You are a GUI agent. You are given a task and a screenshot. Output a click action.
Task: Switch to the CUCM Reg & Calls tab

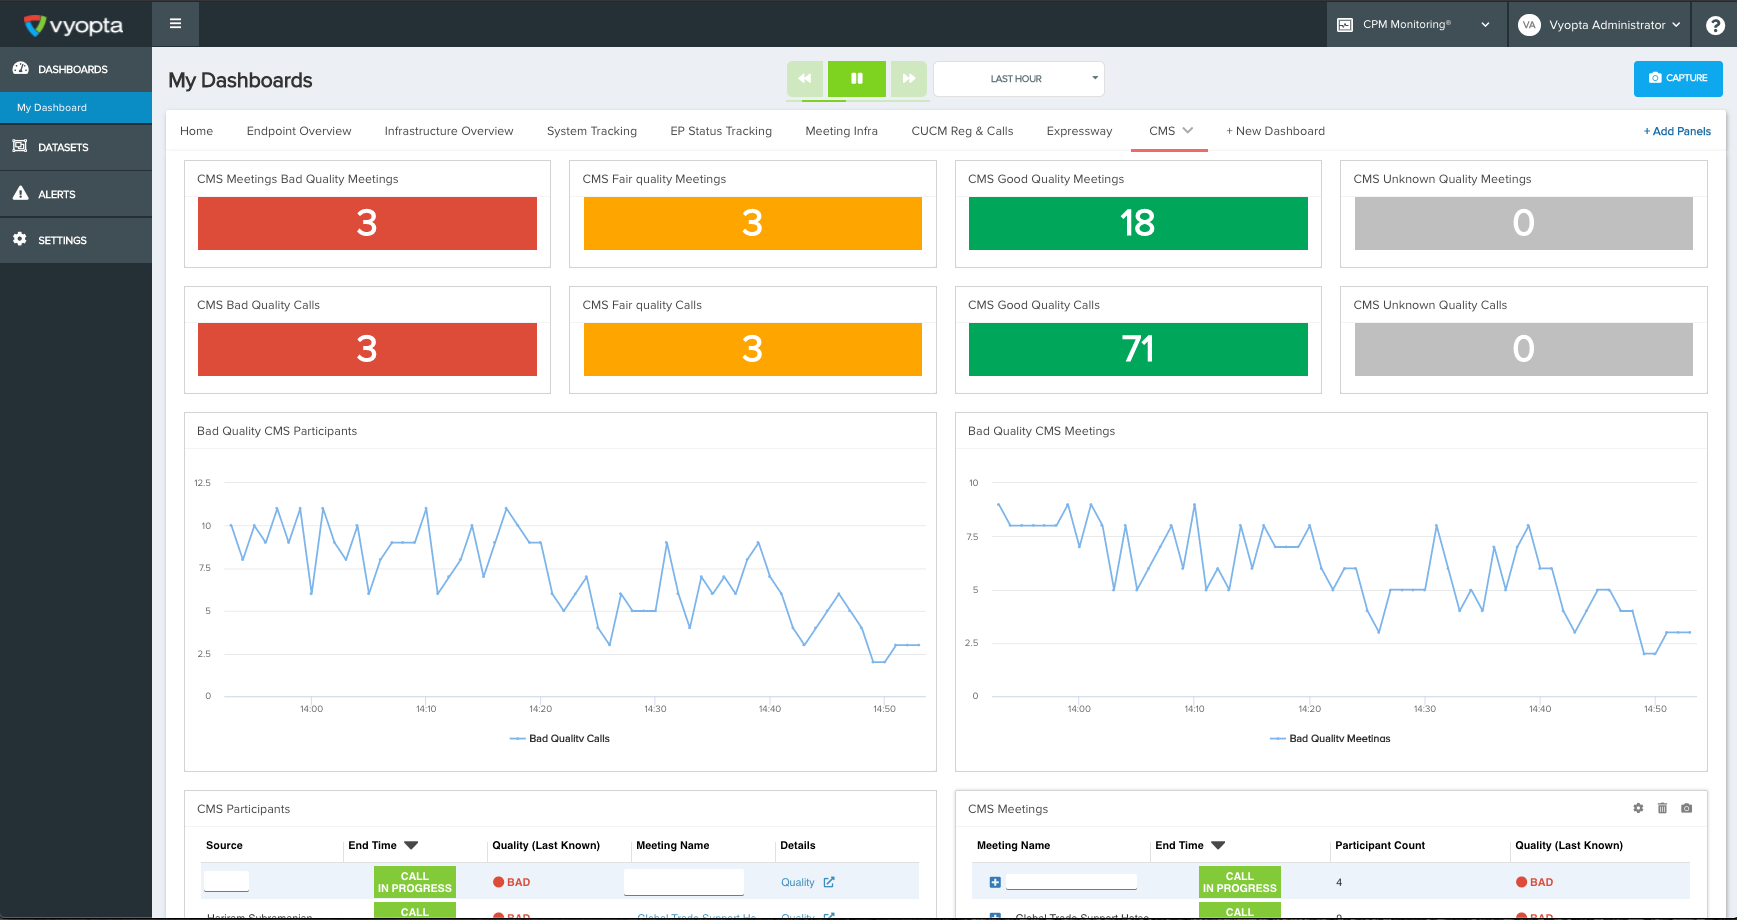962,131
